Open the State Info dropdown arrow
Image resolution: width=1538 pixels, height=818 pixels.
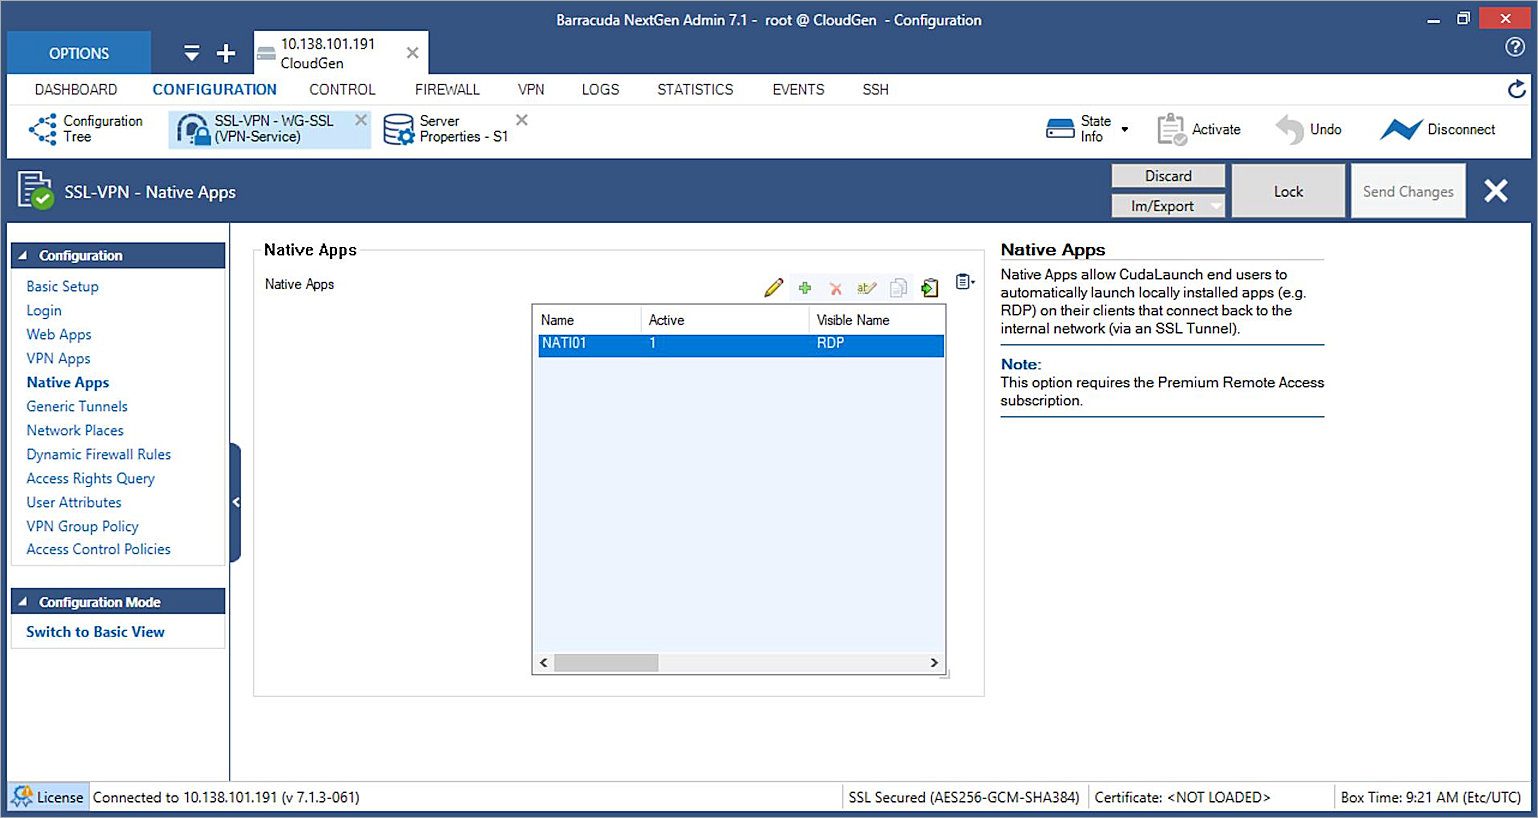click(1124, 128)
